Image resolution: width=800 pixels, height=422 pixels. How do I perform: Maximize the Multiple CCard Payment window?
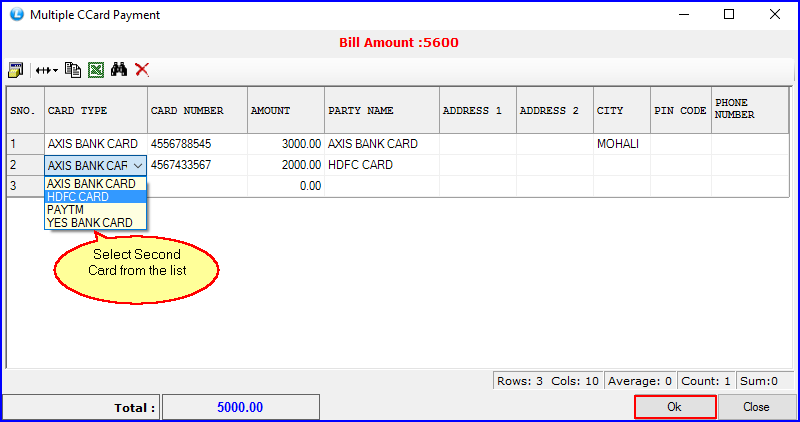(x=729, y=14)
